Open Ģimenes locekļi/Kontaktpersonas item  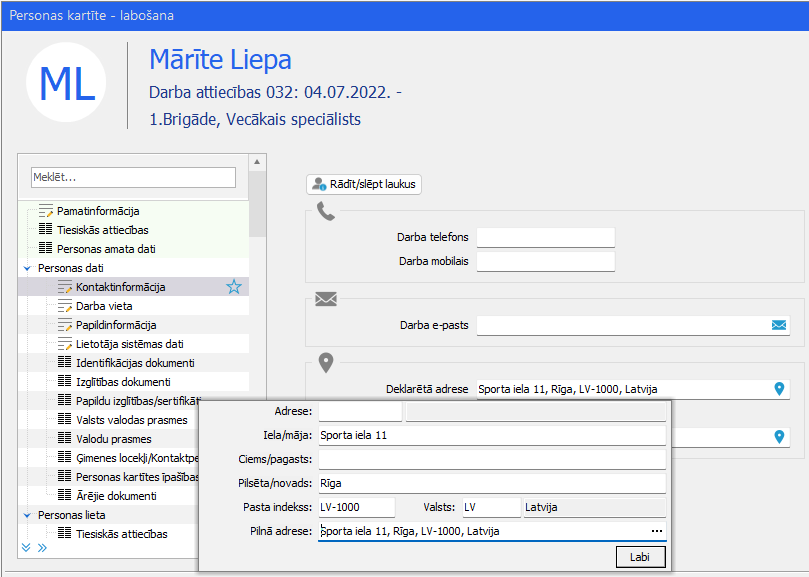click(x=137, y=458)
